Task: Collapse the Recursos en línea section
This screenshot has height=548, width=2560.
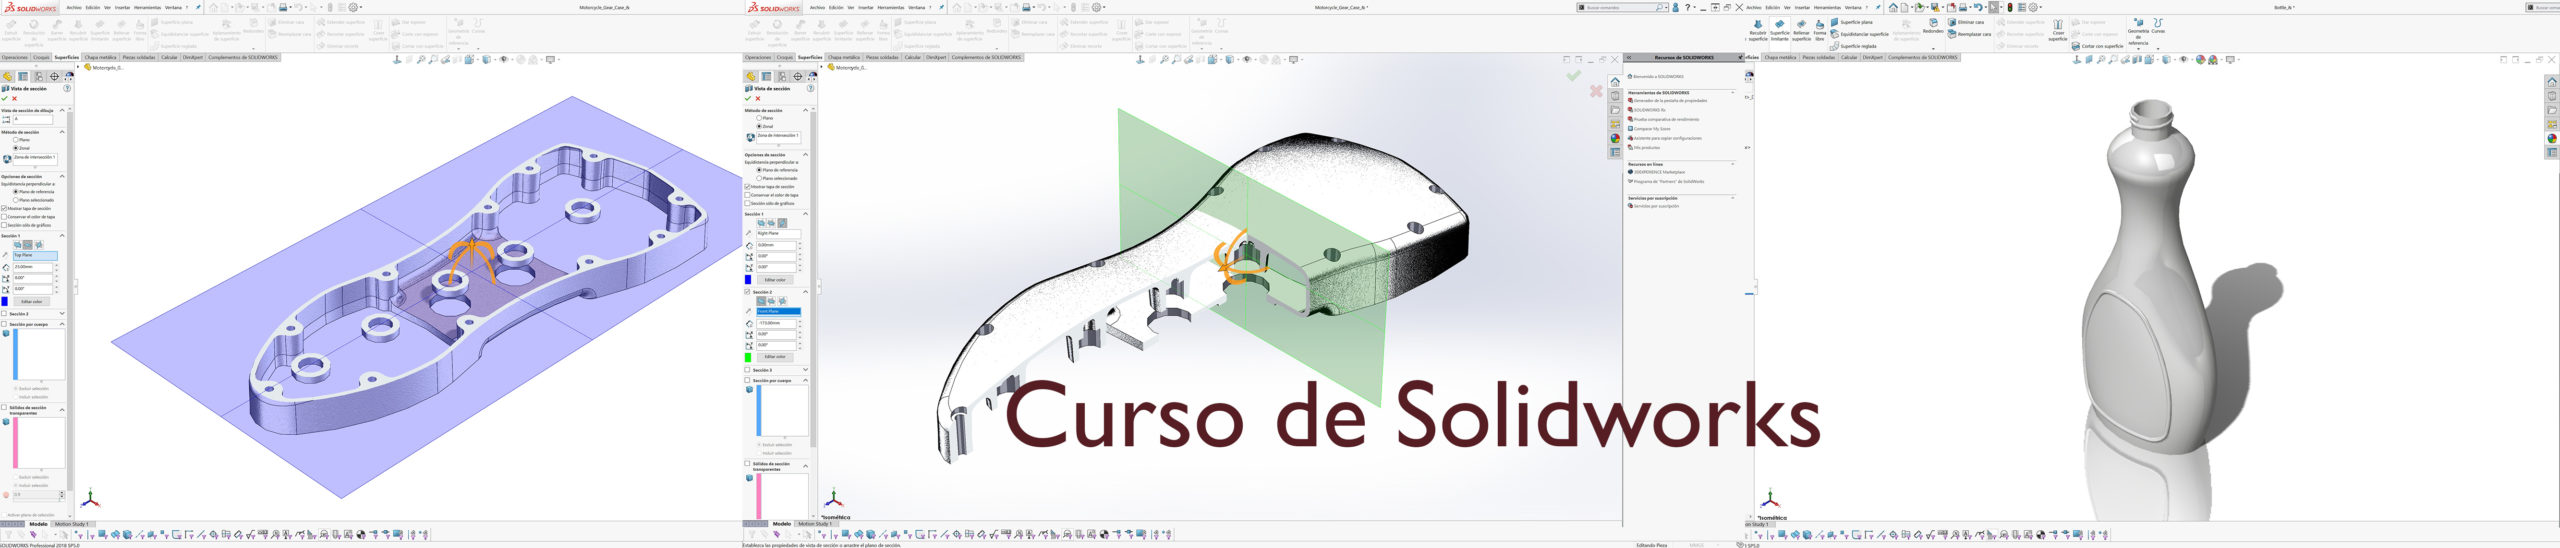Action: click(1733, 164)
